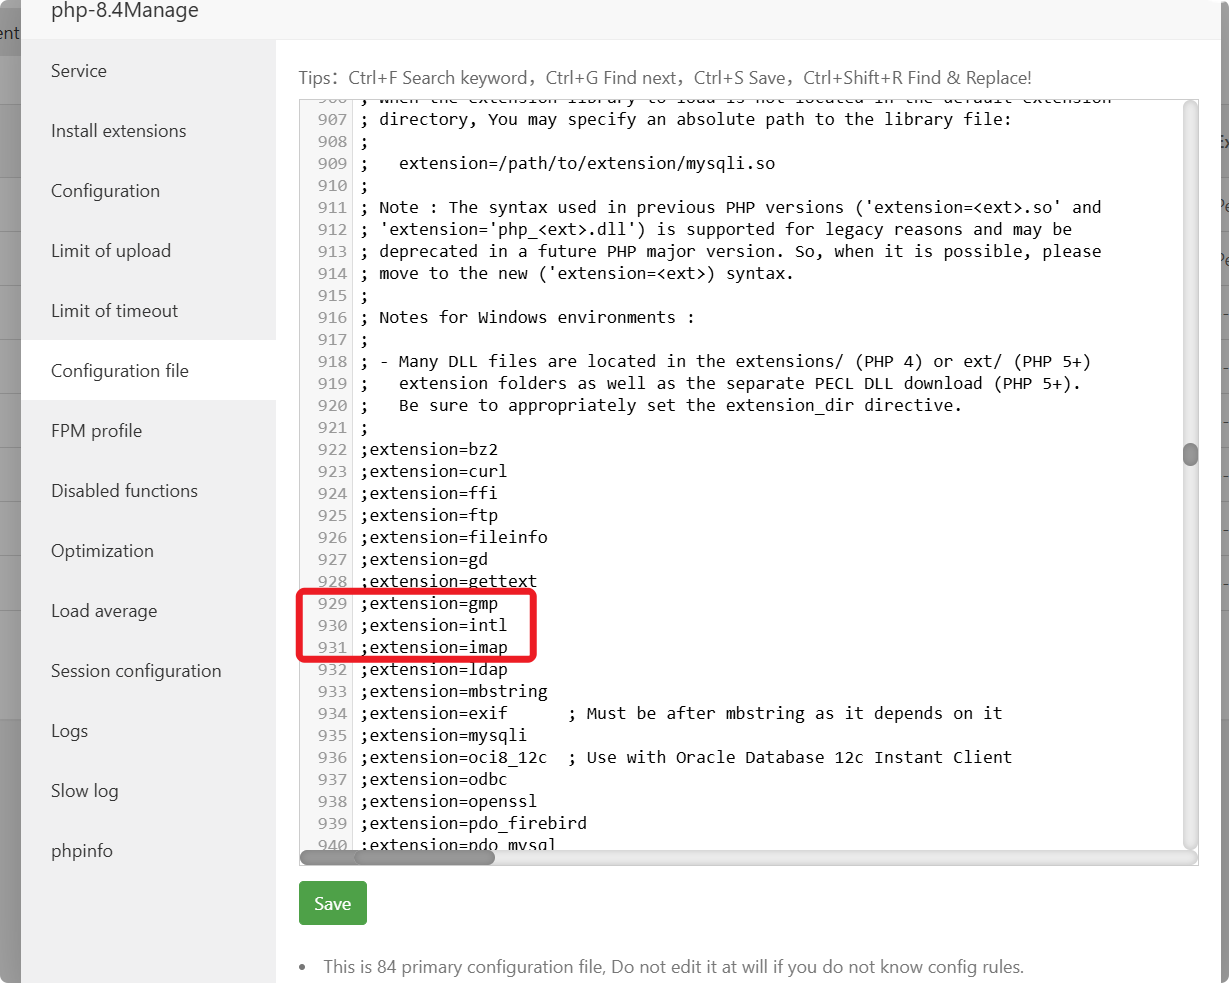View phpinfo section
1229x983 pixels.
click(x=148, y=851)
